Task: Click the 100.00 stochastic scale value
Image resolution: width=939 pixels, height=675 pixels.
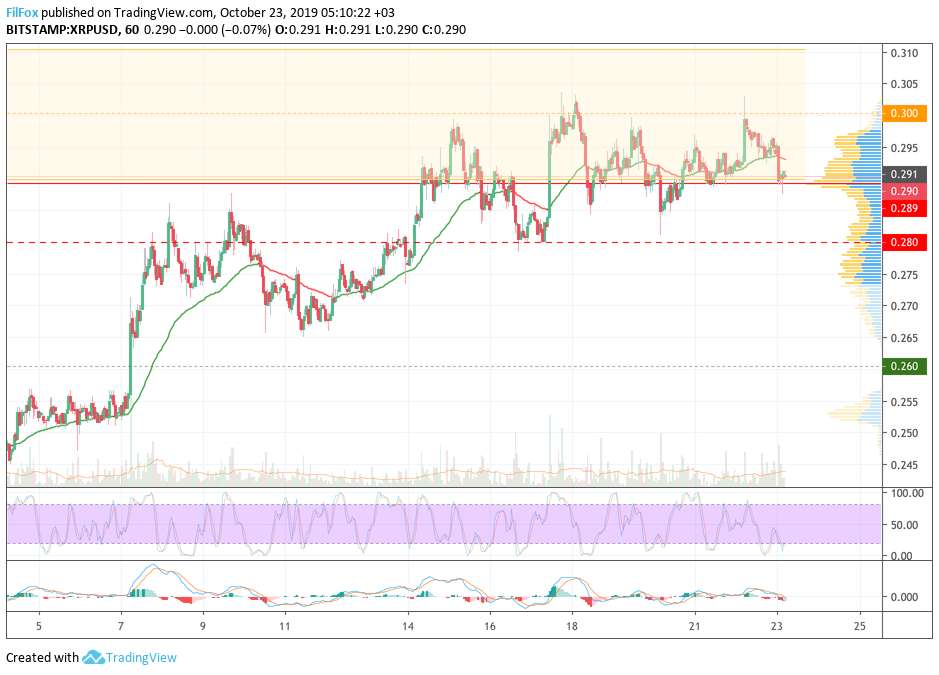Action: pyautogui.click(x=907, y=493)
